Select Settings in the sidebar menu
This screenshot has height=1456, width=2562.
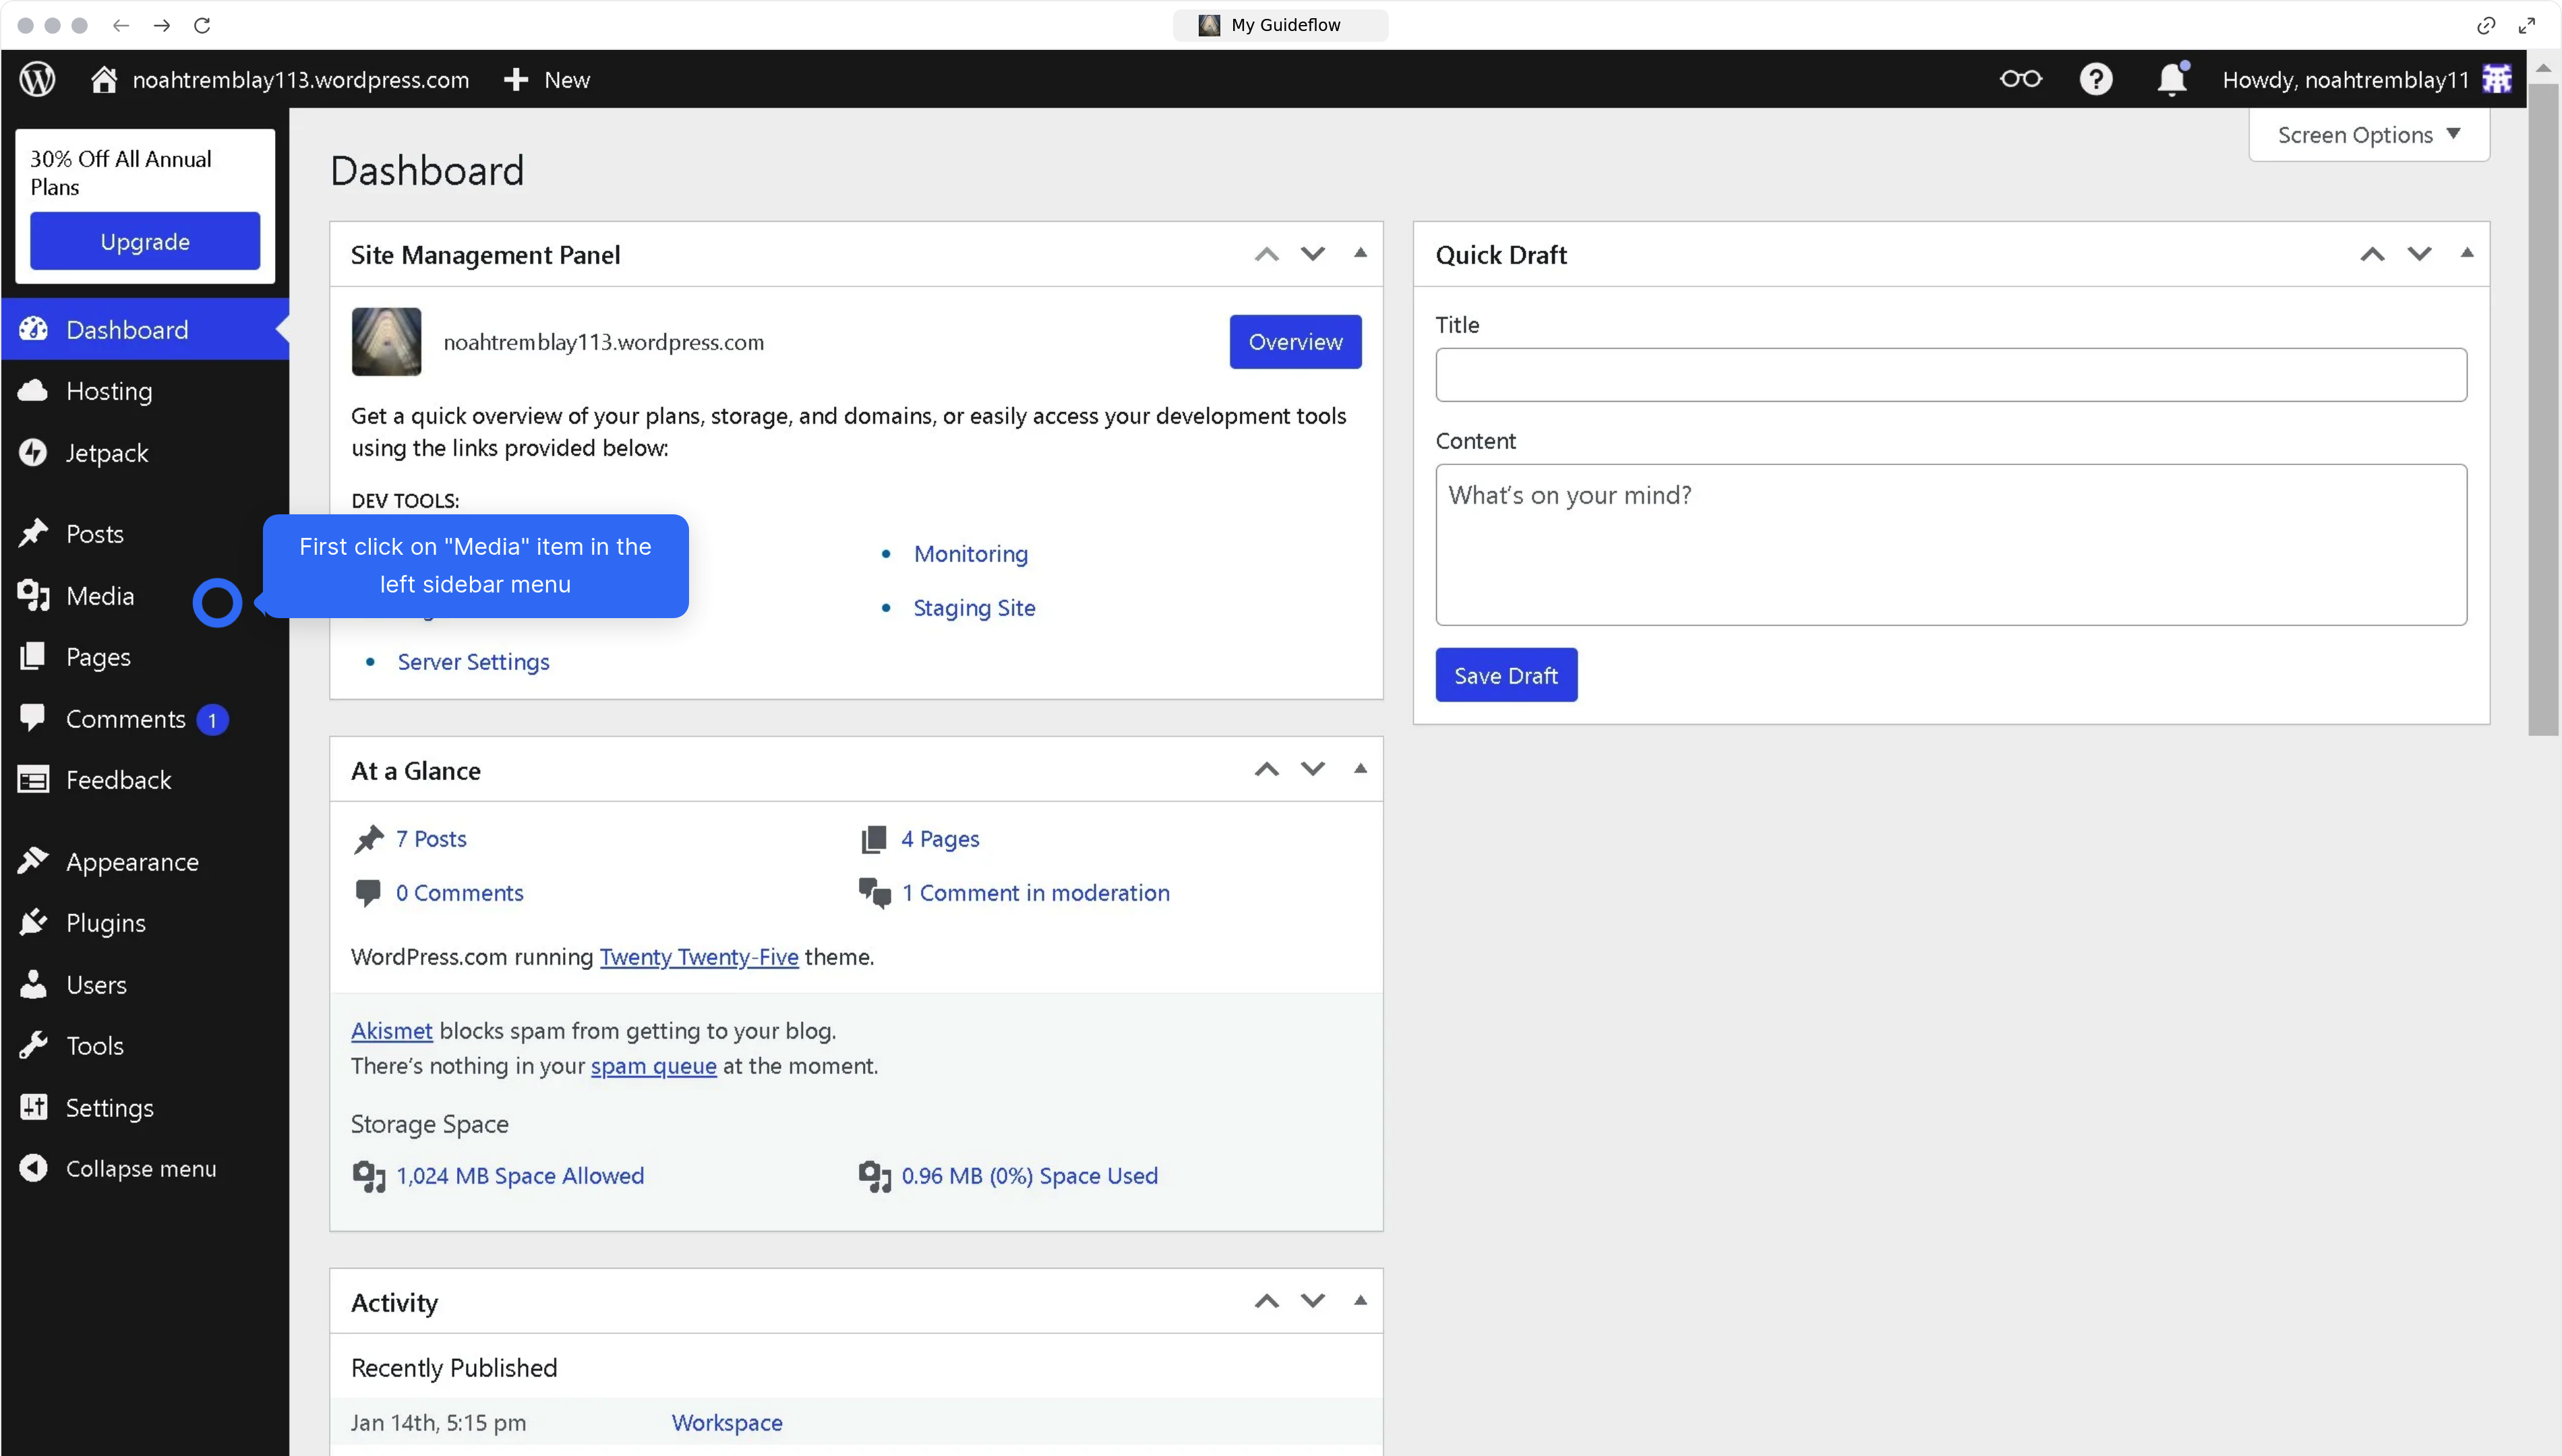[x=33, y=1107]
